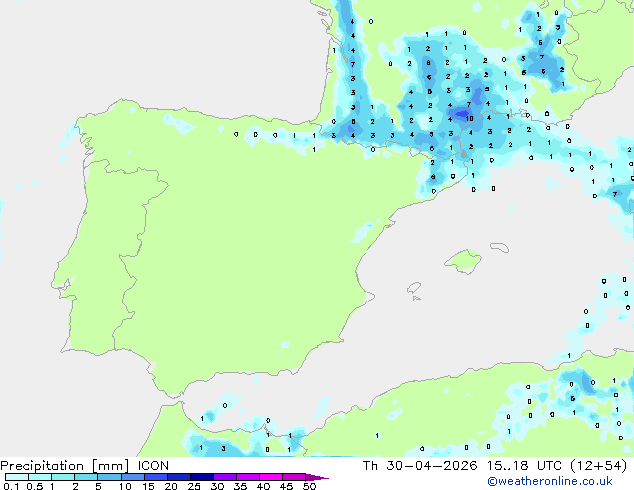The image size is (634, 490).
Task: Pick the 15–20 mm legend color swatch
Action: click(x=156, y=477)
